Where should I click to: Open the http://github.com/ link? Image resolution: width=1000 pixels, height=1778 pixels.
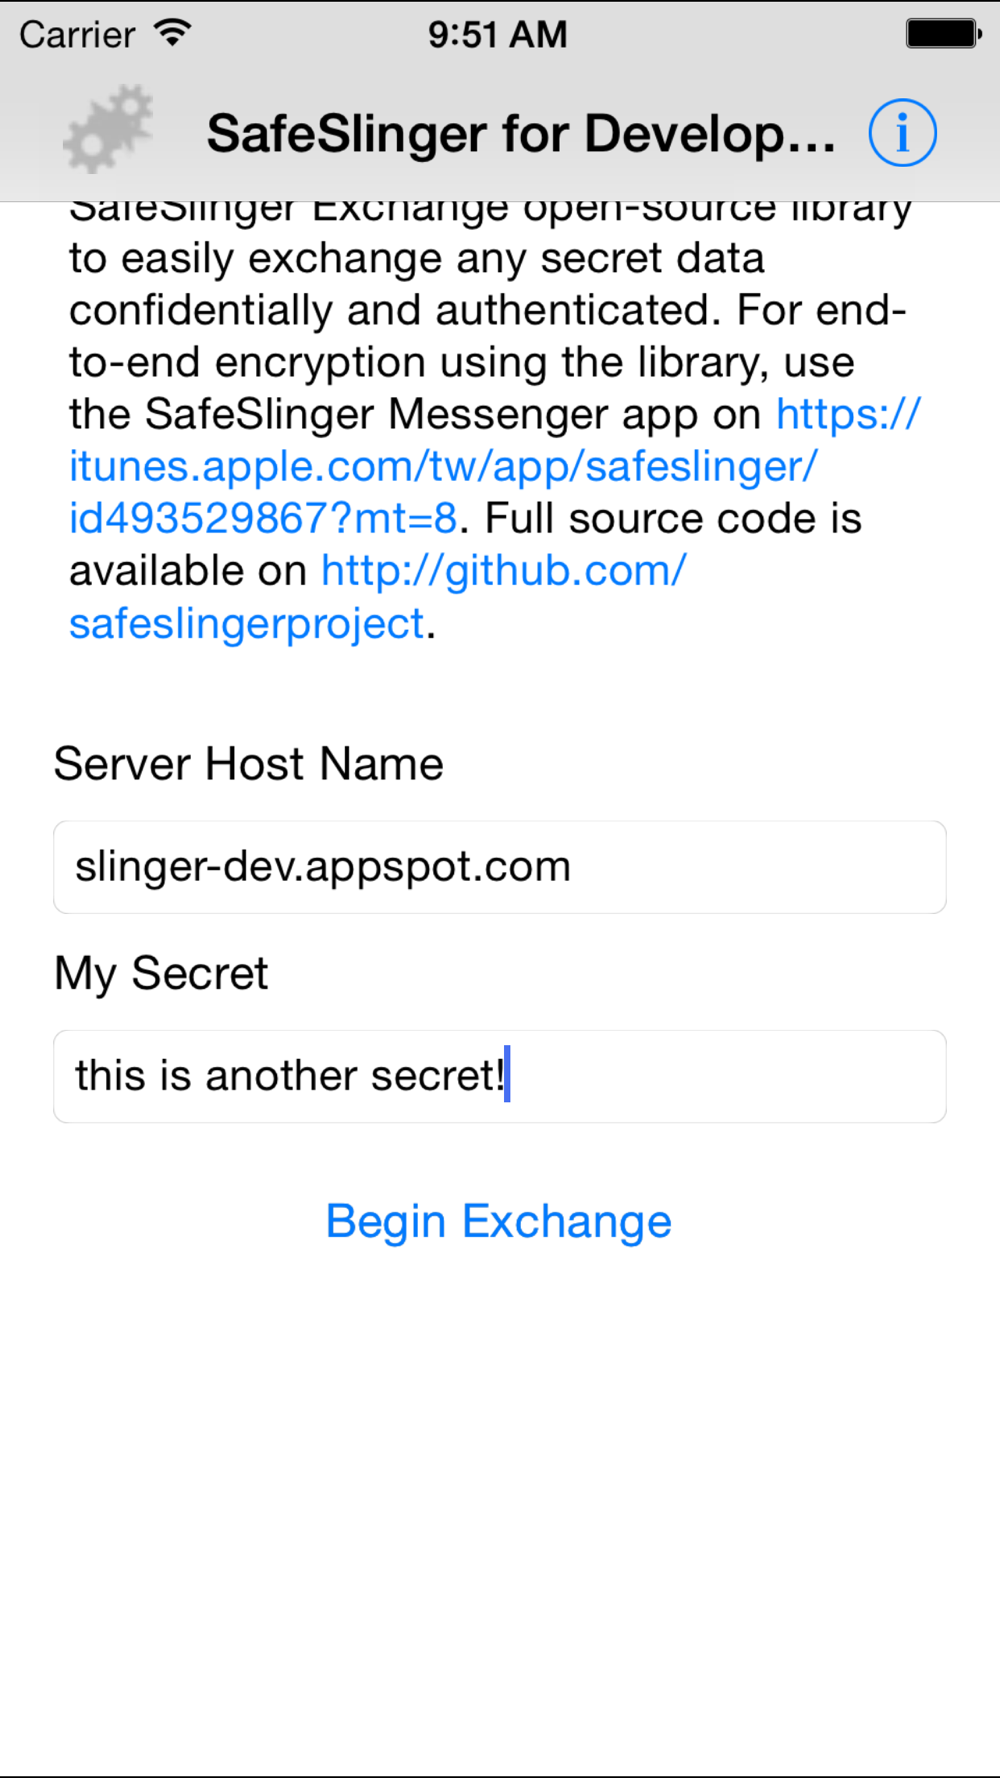[x=504, y=570]
